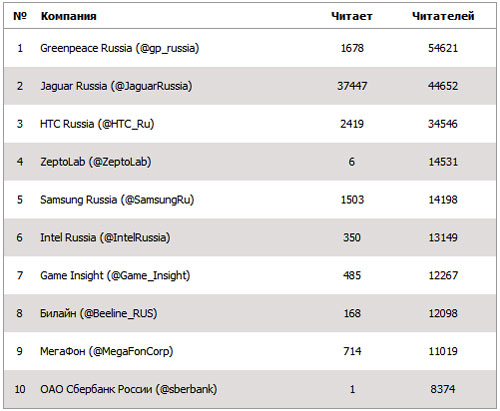This screenshot has height=411, width=500.
Task: Click the follower value 8374 for Sberbank
Action: [443, 389]
